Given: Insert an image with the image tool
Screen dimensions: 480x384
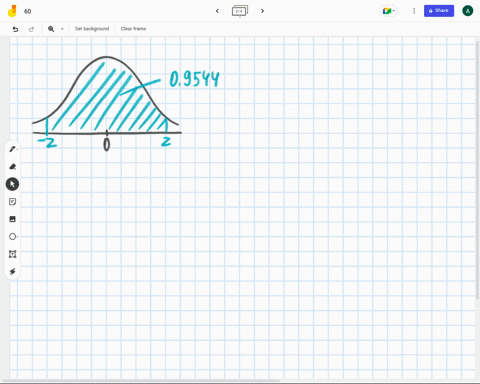Looking at the screenshot, I should [x=12, y=219].
